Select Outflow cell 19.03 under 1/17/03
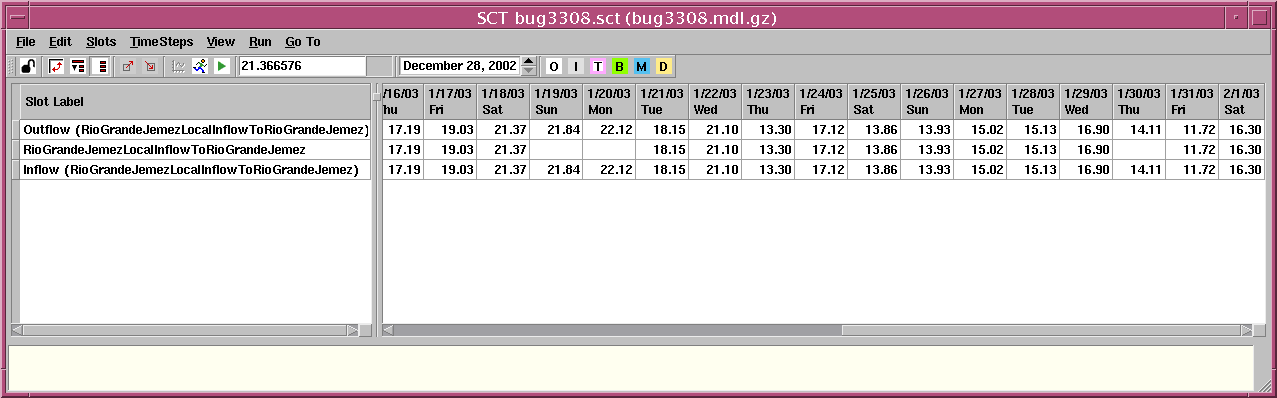This screenshot has width=1277, height=398. pos(449,130)
